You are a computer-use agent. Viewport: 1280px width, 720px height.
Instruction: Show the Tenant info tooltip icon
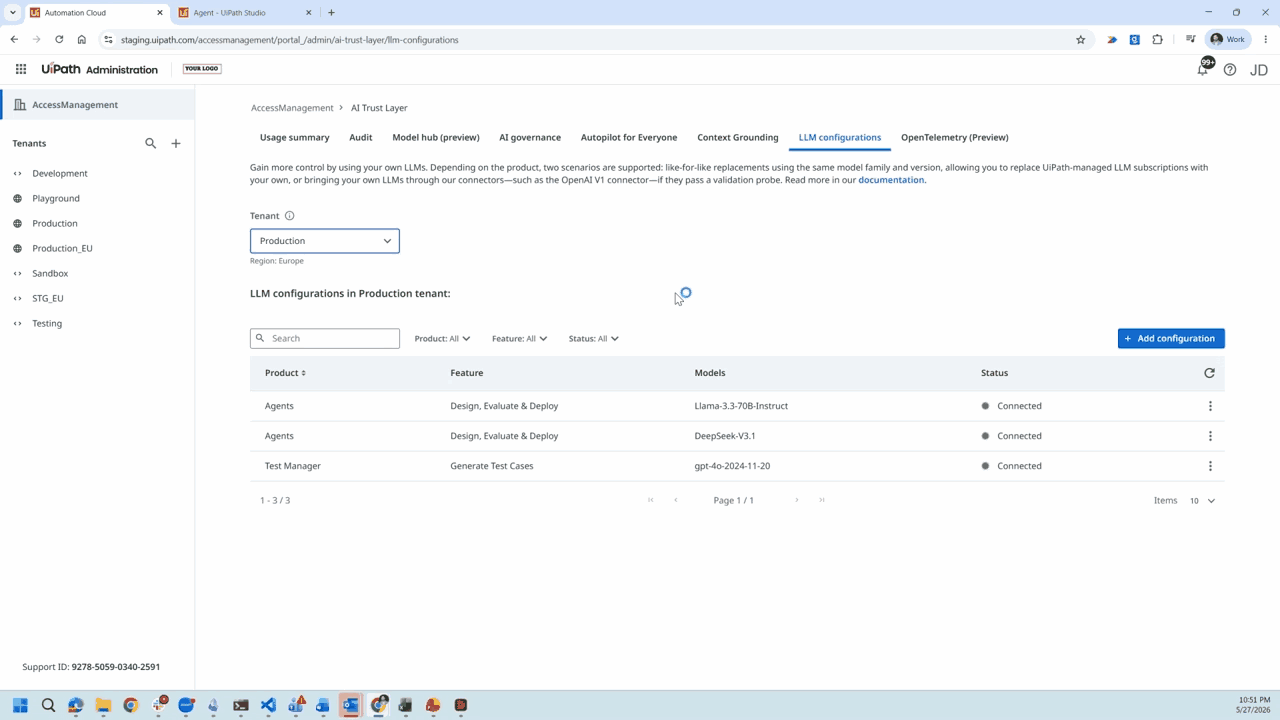pos(290,216)
